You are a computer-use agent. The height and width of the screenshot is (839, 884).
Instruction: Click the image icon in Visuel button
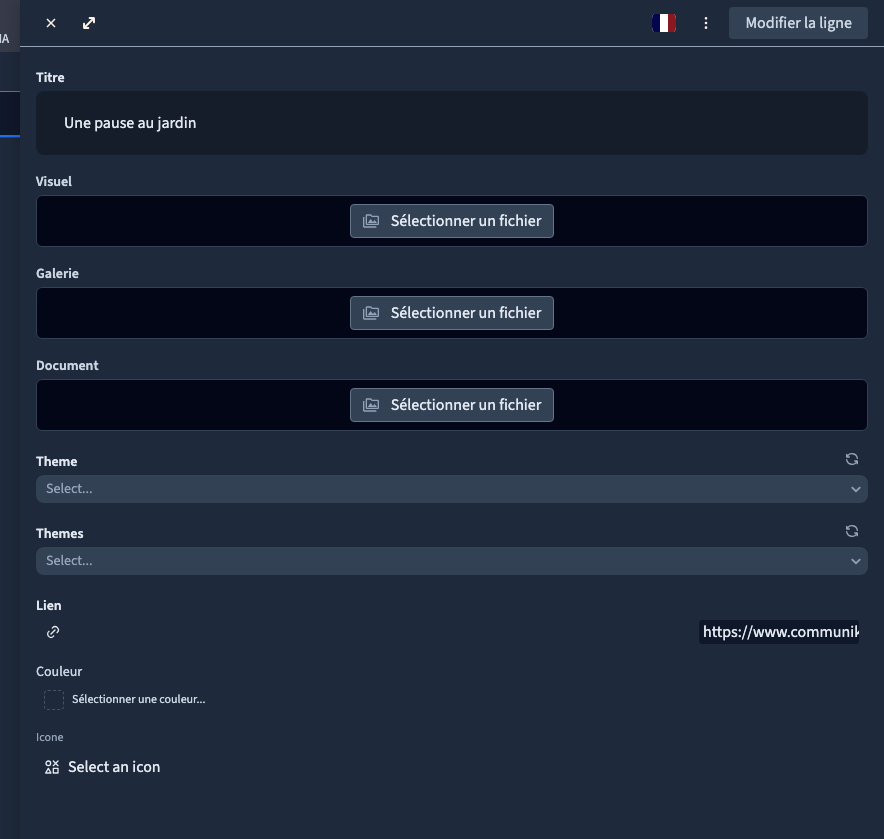point(371,221)
